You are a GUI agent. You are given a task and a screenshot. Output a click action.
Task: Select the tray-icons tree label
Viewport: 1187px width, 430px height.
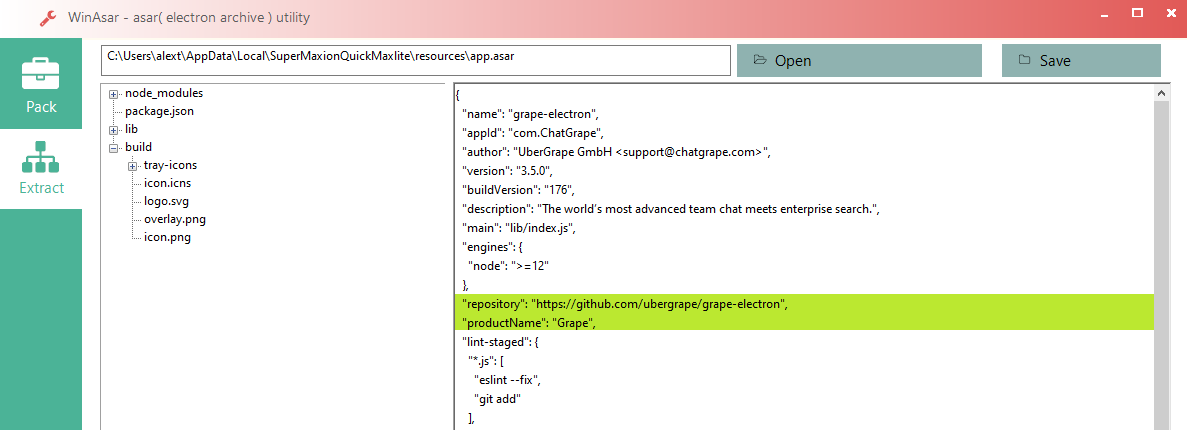pyautogui.click(x=170, y=166)
